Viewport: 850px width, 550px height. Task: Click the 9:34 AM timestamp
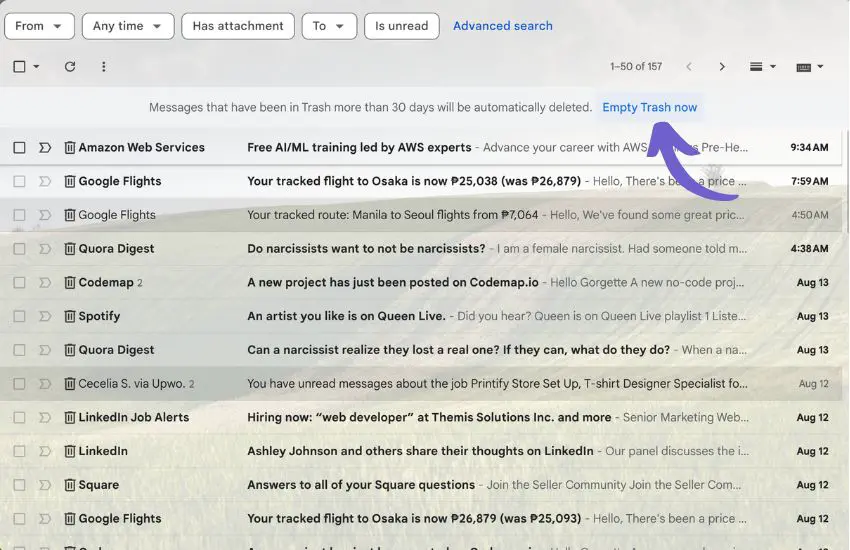[x=809, y=147]
